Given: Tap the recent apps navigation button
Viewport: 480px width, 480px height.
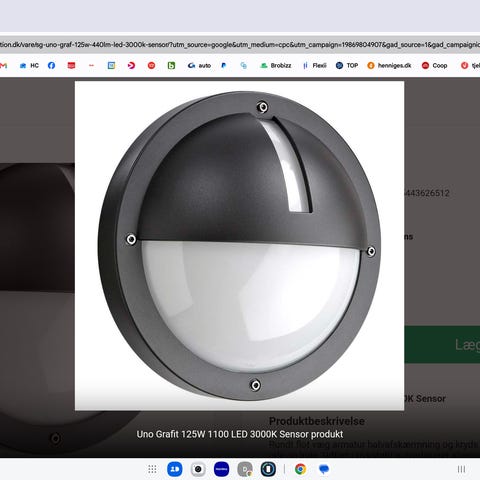Looking at the screenshot, I should (x=461, y=469).
